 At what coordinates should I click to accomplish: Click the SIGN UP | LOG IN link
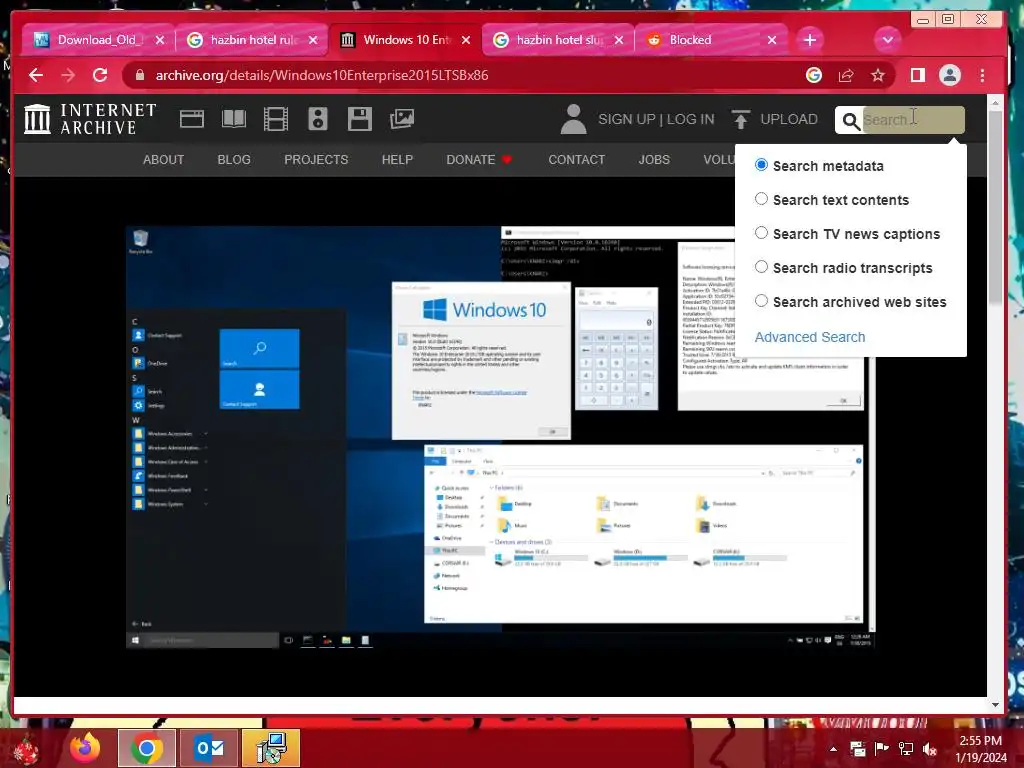[656, 120]
